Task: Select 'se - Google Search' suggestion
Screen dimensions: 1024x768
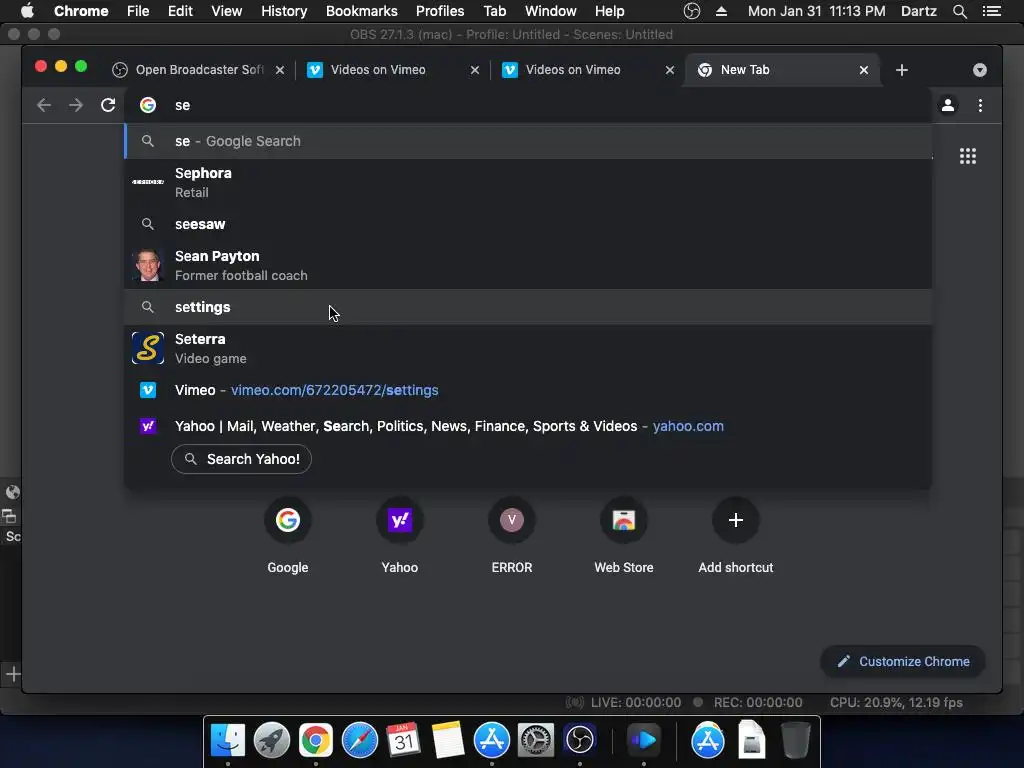Action: (528, 141)
